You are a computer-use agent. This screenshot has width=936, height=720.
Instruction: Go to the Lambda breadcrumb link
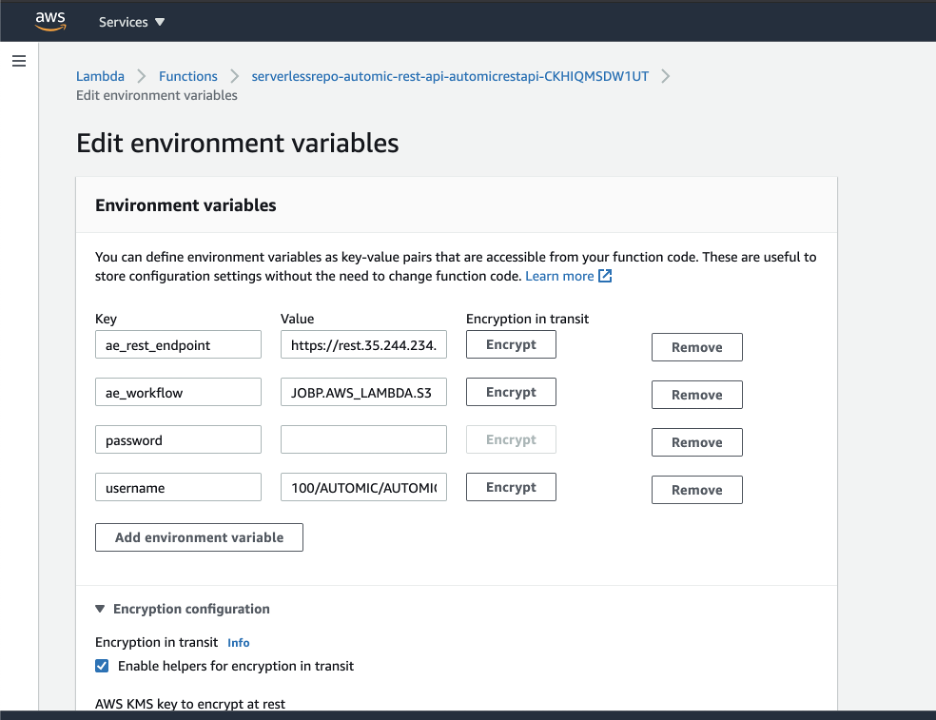click(100, 76)
